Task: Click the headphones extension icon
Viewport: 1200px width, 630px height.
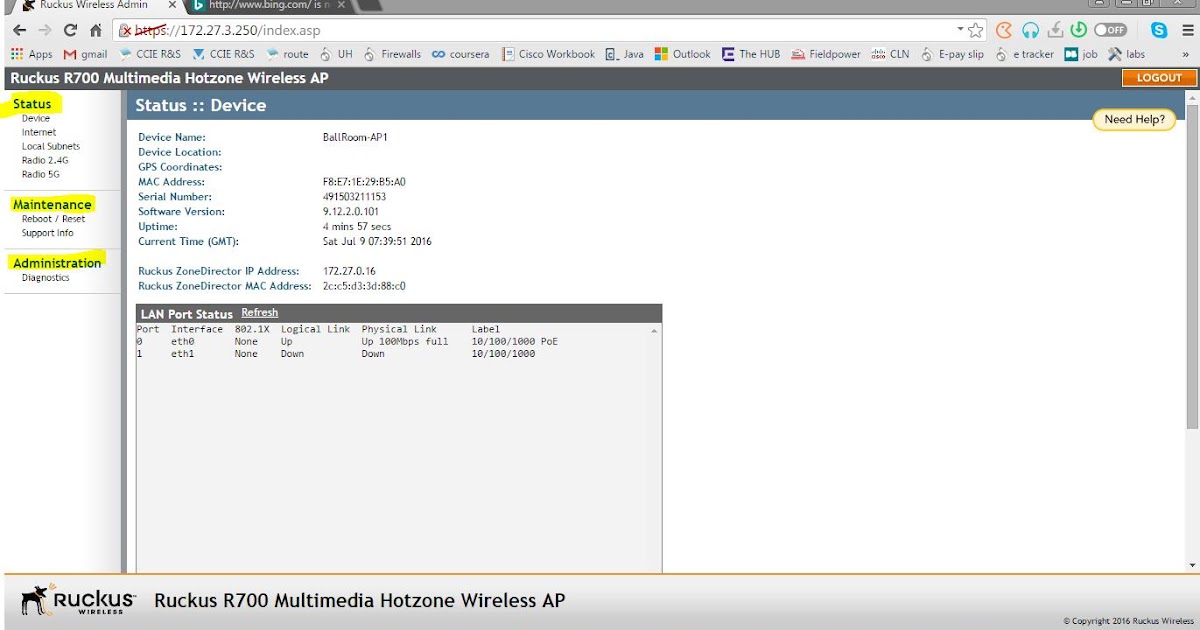Action: [1028, 30]
